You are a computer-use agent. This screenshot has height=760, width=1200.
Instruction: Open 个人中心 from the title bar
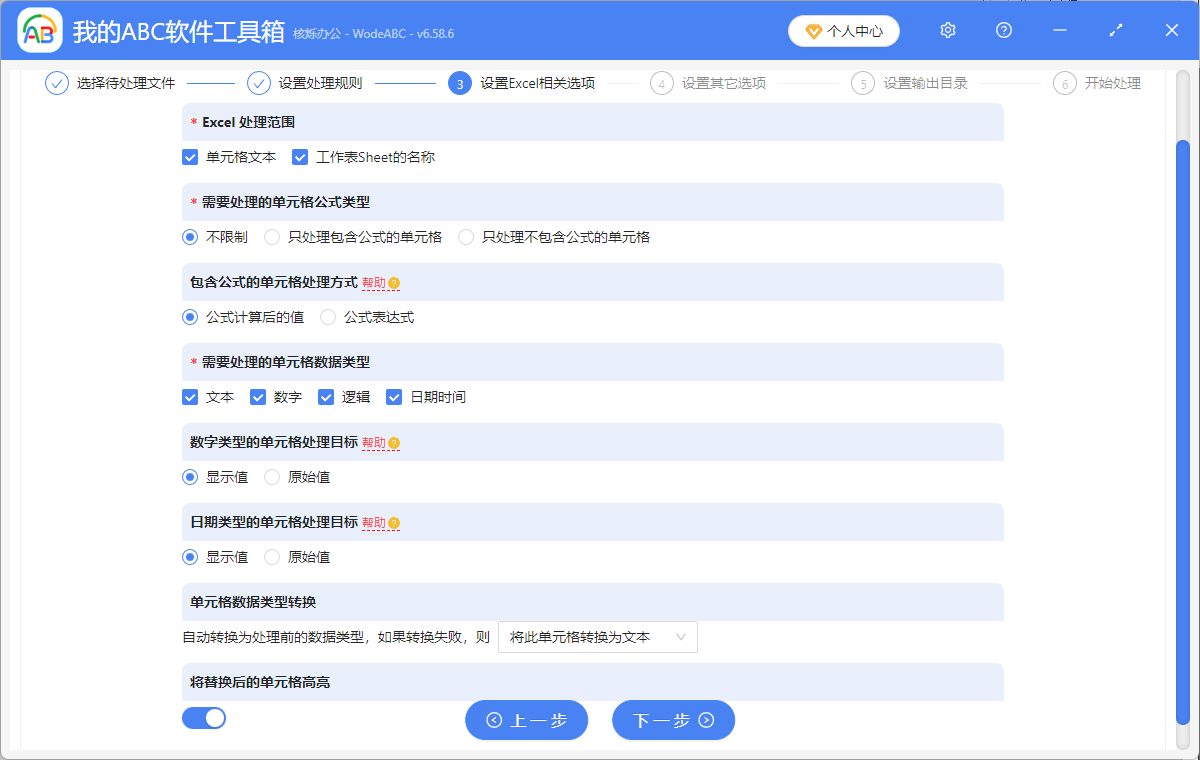click(x=843, y=31)
